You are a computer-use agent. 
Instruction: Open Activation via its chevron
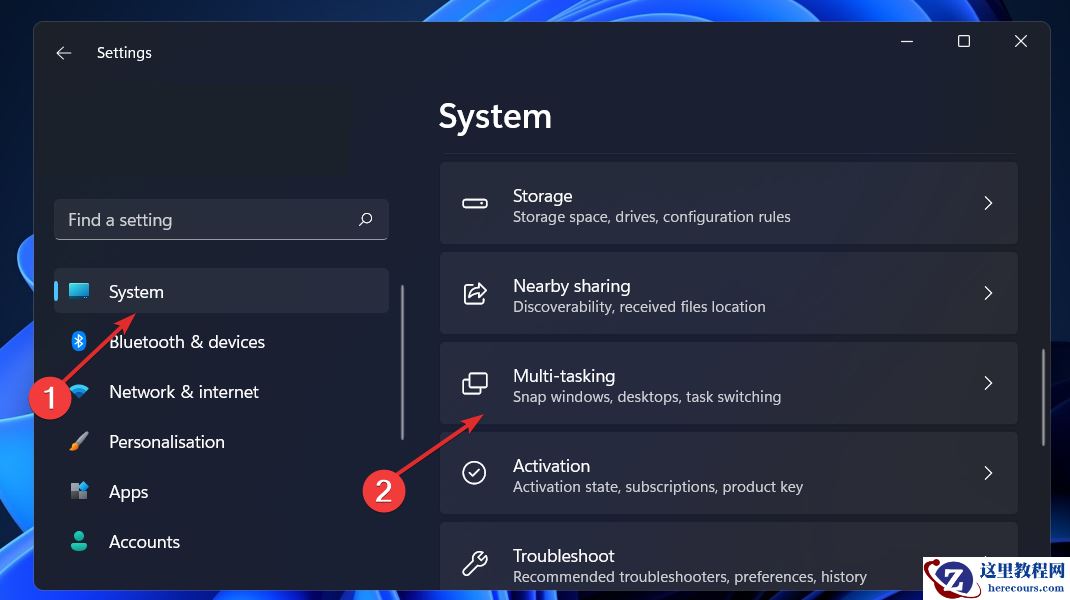pos(988,473)
